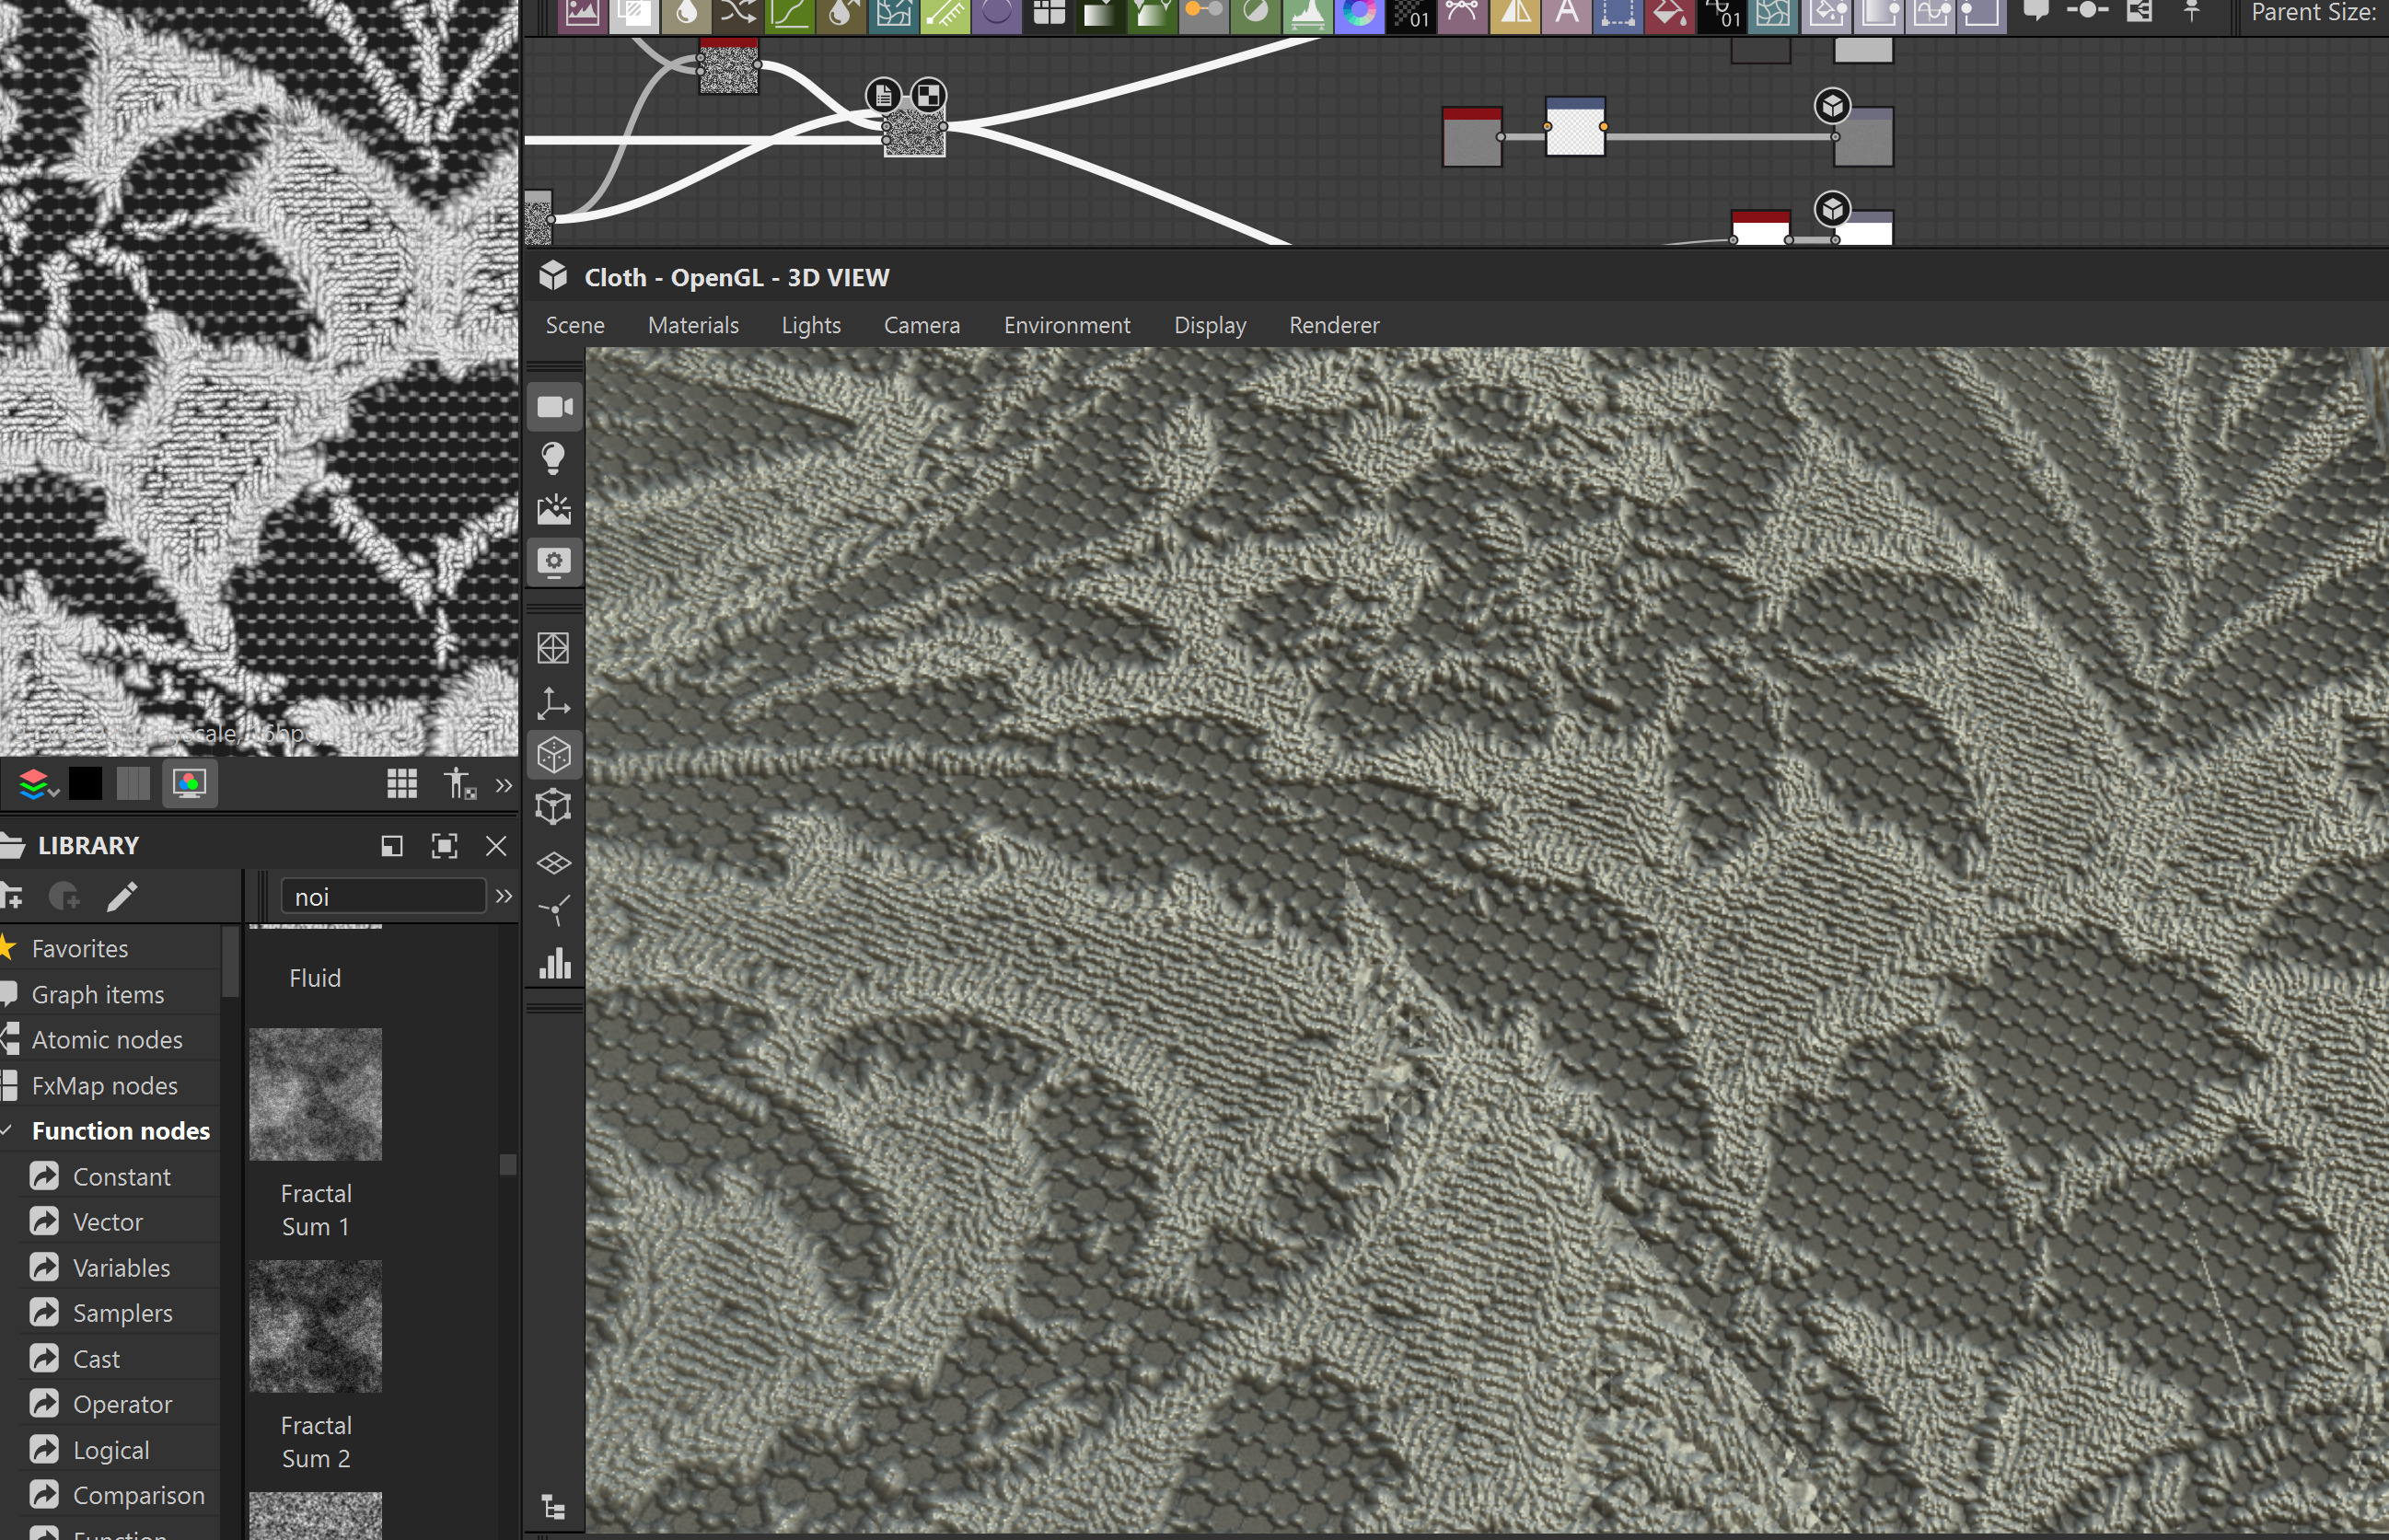Screen dimensions: 2389x1540
Task: Toggle the perspective cube view button
Action: 554,755
